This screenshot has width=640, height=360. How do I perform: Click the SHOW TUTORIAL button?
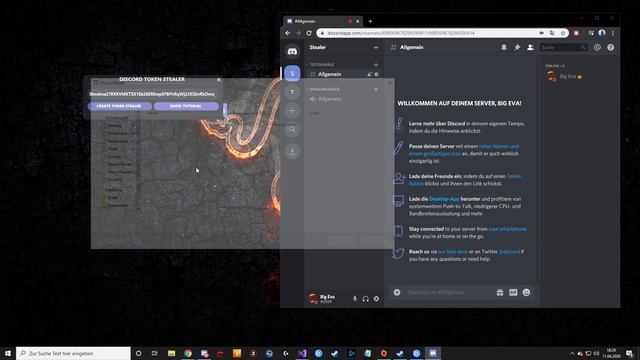186,106
